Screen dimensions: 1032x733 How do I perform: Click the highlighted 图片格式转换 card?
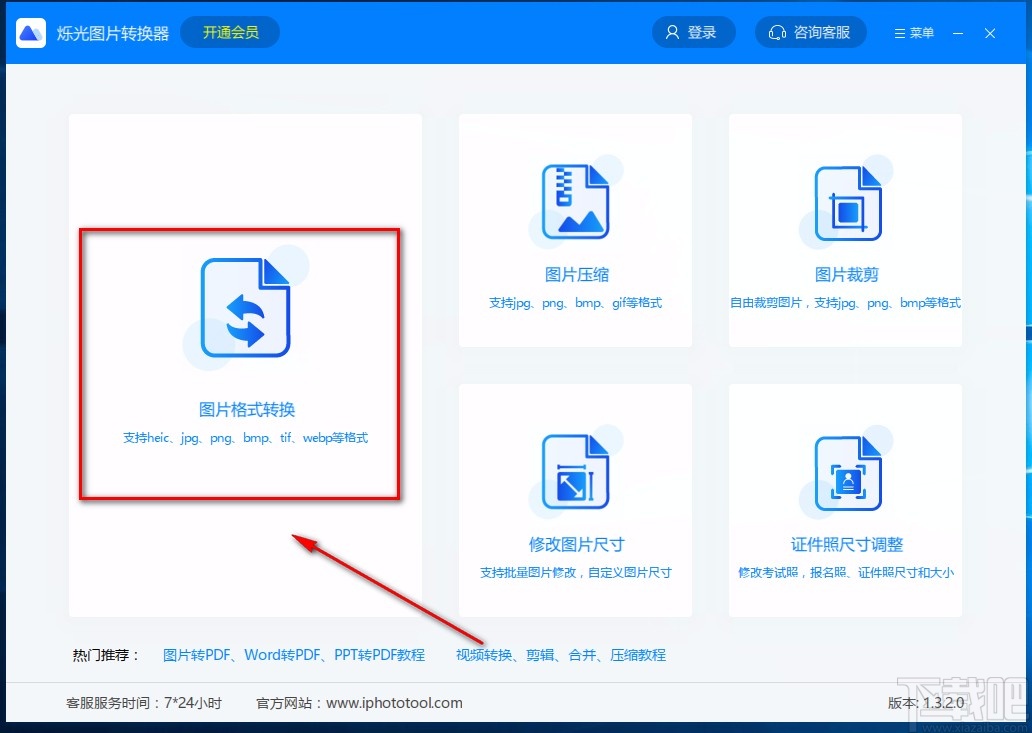[x=240, y=365]
